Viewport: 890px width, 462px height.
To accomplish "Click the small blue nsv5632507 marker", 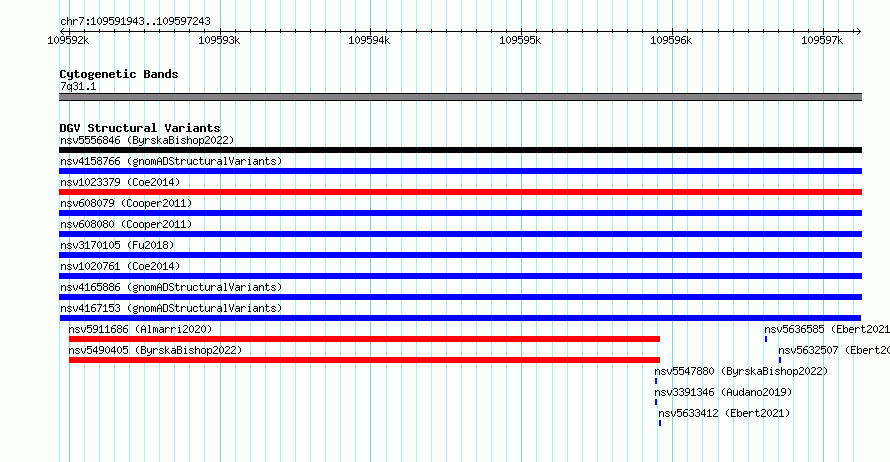I will 780,360.
